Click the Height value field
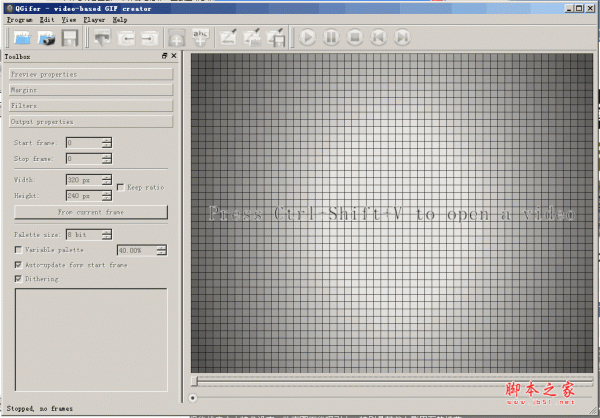The image size is (600, 418). (x=84, y=196)
